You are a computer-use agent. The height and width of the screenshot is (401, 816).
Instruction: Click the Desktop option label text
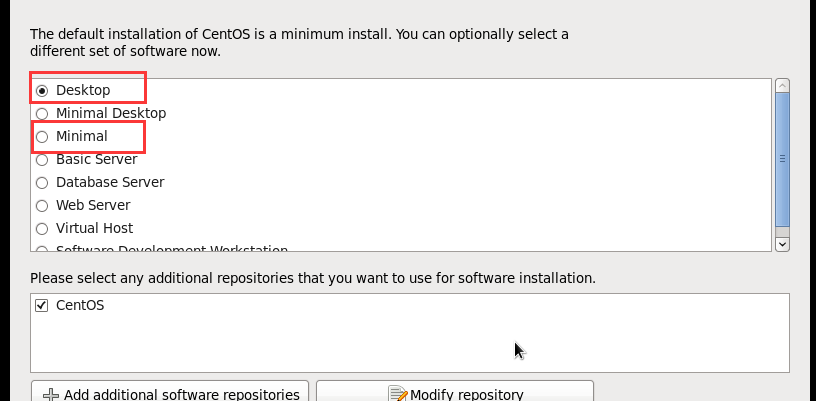(83, 91)
